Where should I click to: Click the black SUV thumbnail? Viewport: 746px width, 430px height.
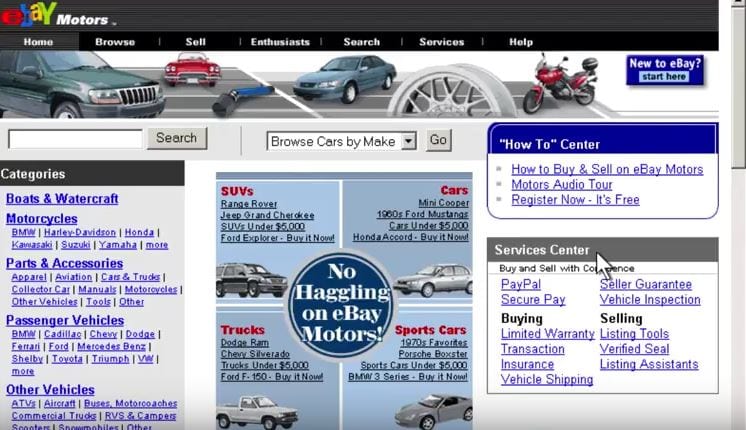[x=251, y=280]
